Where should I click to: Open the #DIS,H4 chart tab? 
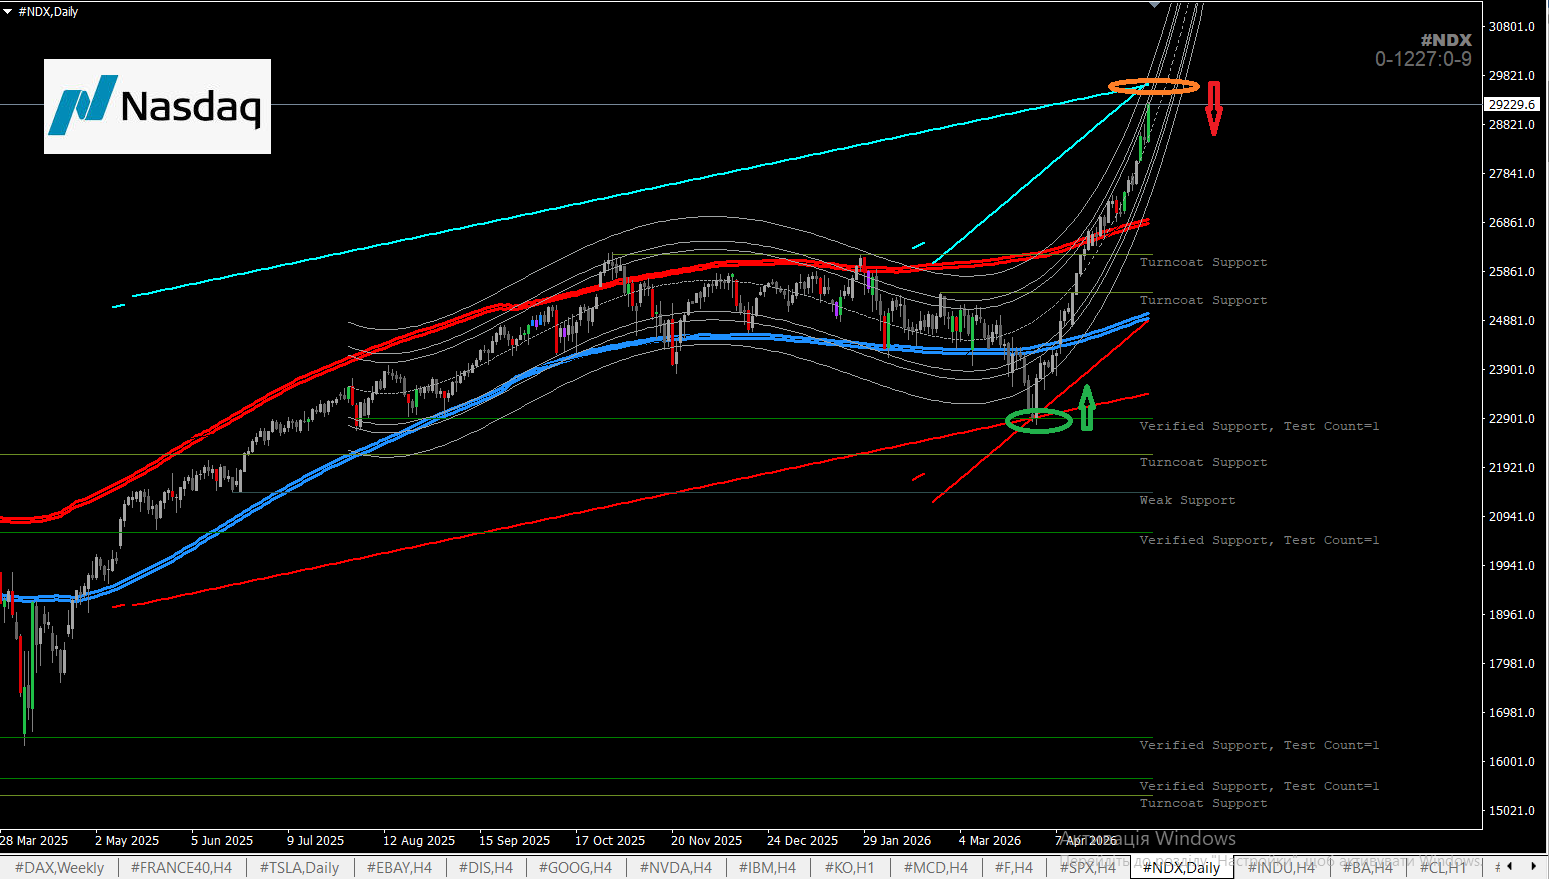tap(485, 867)
